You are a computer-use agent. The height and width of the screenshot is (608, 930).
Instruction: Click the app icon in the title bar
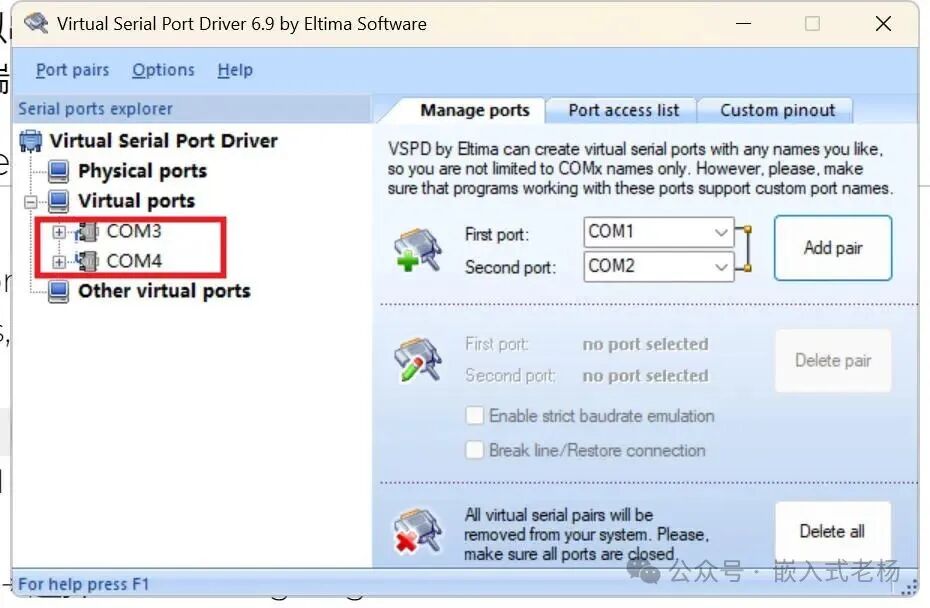tap(36, 24)
